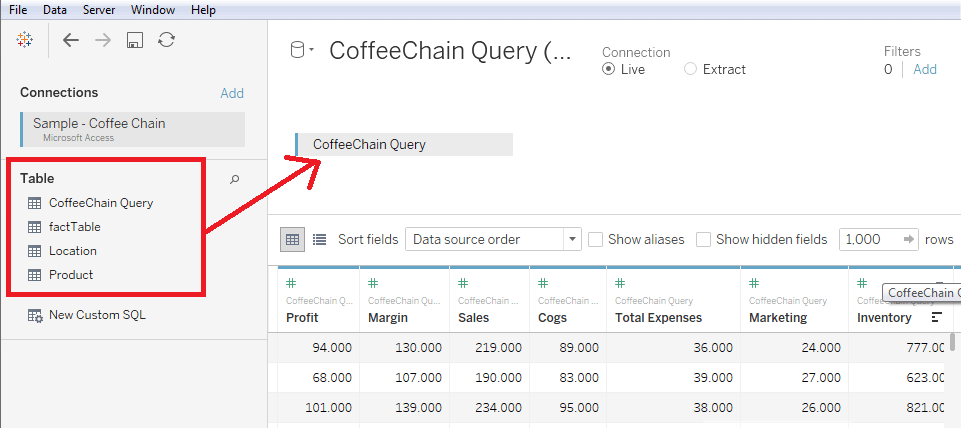Click New Custom SQL option
This screenshot has width=961, height=428.
[97, 315]
